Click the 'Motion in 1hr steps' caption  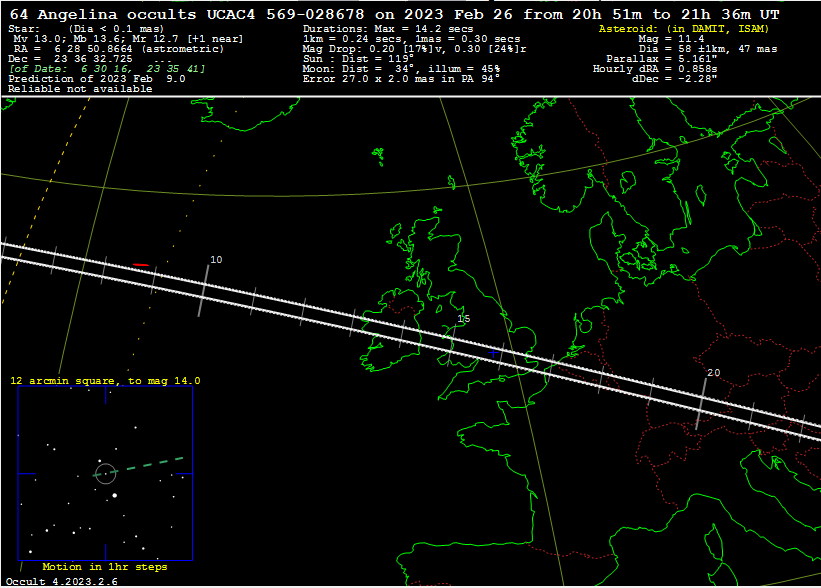[x=105, y=567]
